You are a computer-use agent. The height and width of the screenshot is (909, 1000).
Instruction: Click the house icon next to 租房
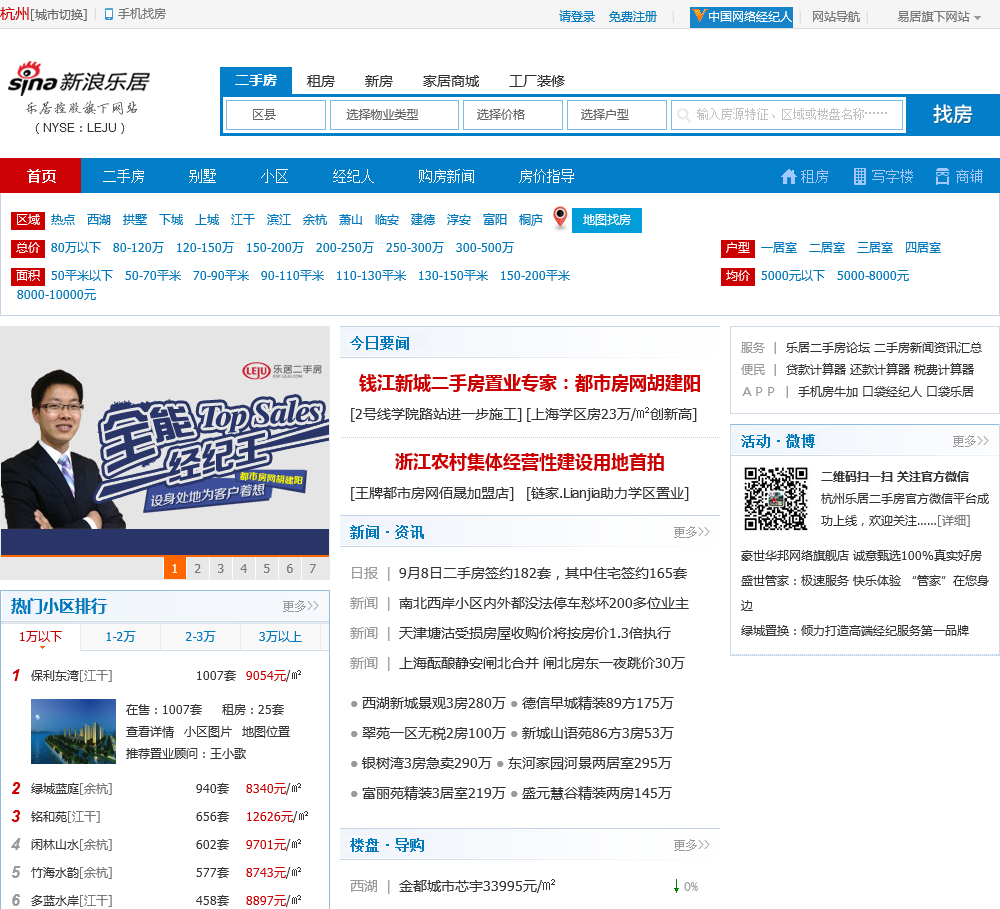tap(788, 177)
